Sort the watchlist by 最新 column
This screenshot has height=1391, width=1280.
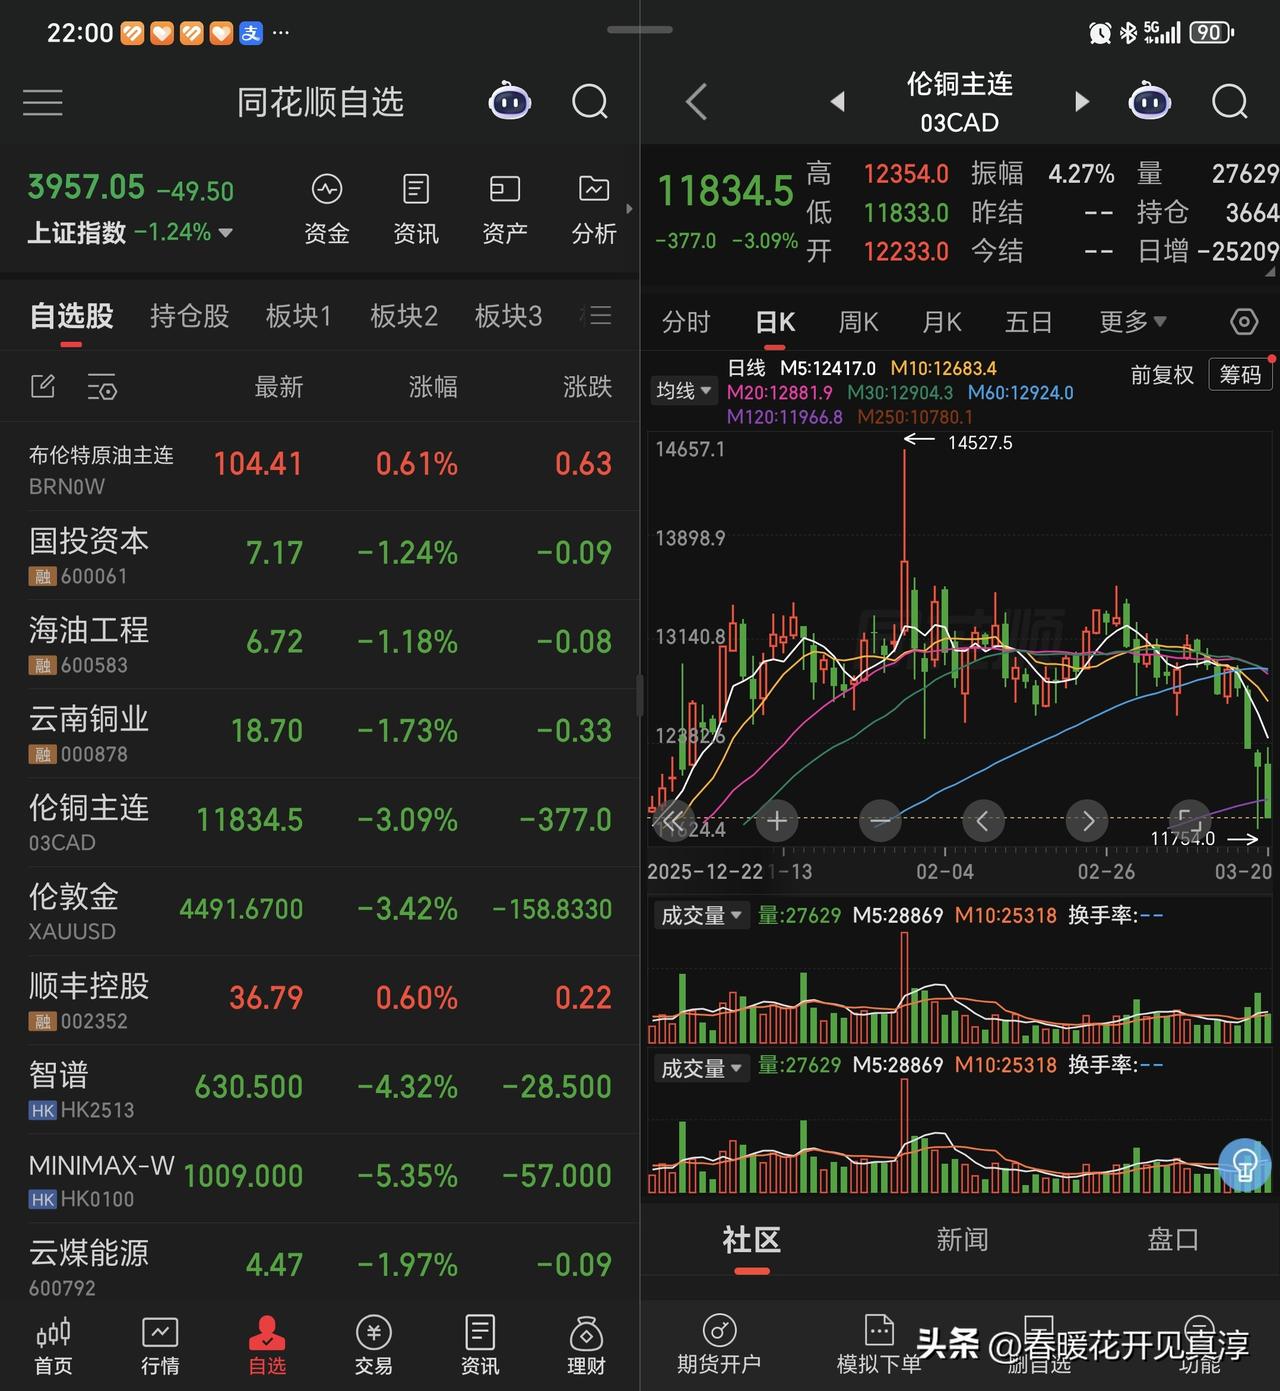pyautogui.click(x=278, y=387)
